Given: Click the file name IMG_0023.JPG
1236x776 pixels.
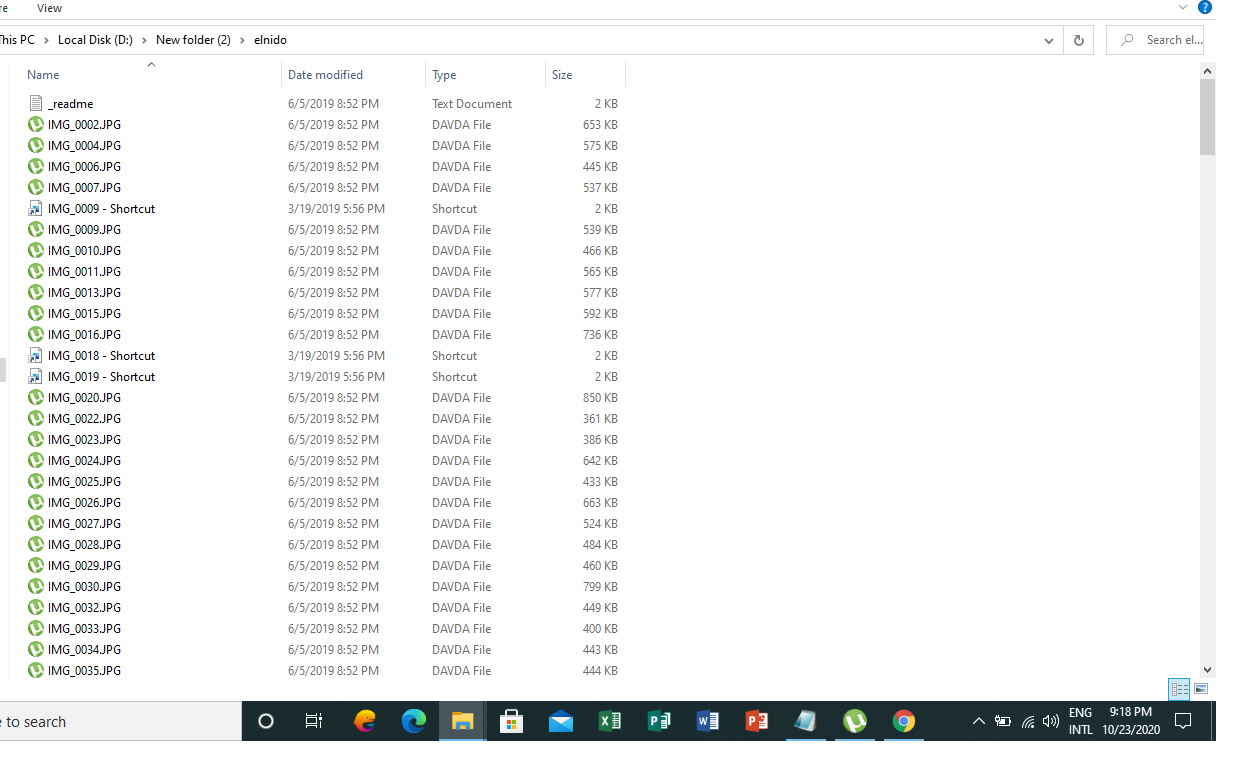Looking at the screenshot, I should click(x=84, y=440).
